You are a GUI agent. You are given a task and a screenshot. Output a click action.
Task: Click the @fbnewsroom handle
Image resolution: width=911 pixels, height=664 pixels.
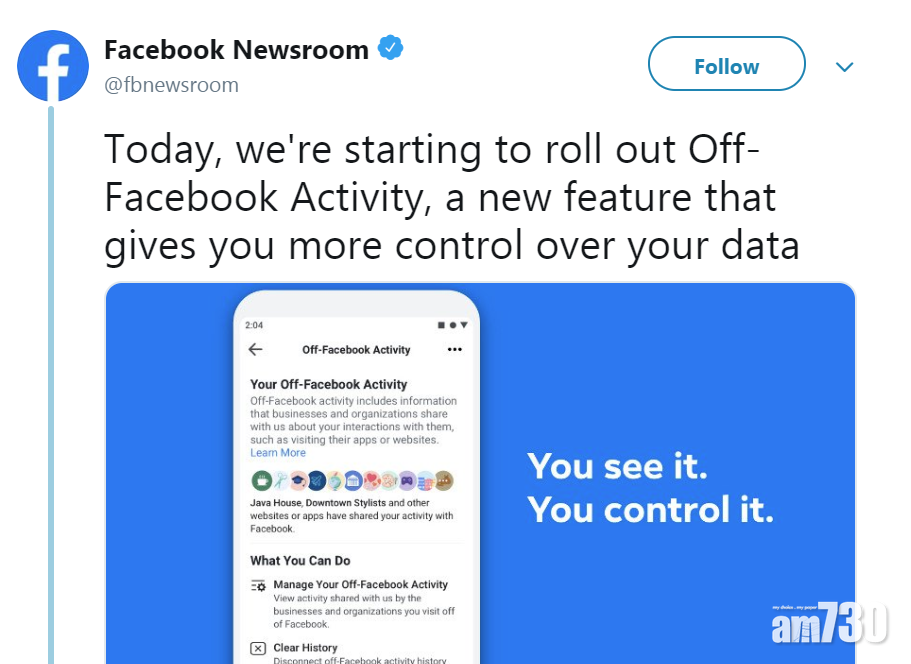[172, 85]
